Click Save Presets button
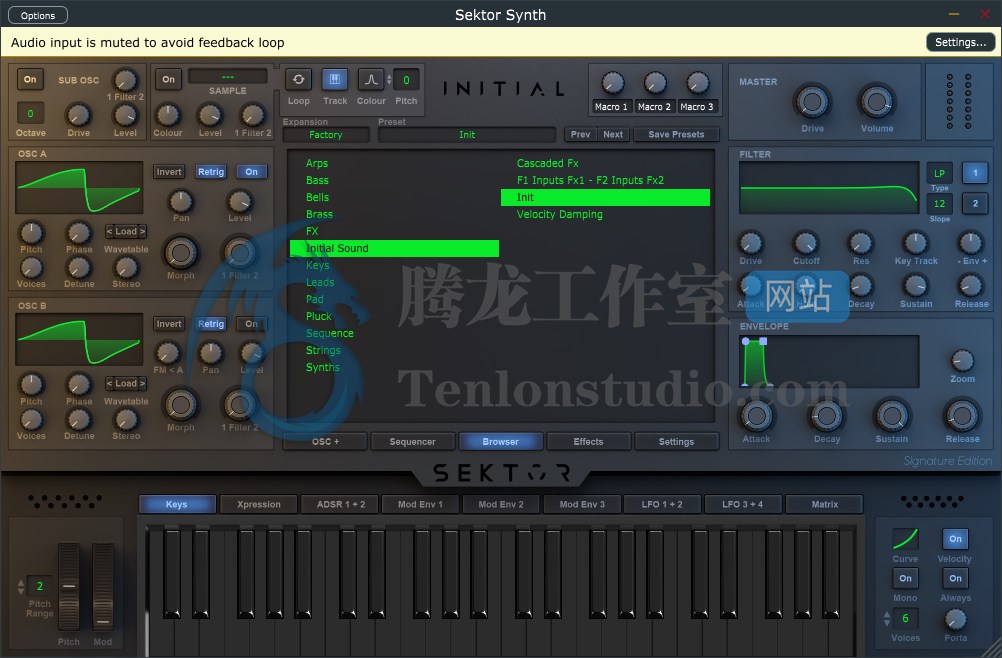 (x=676, y=134)
